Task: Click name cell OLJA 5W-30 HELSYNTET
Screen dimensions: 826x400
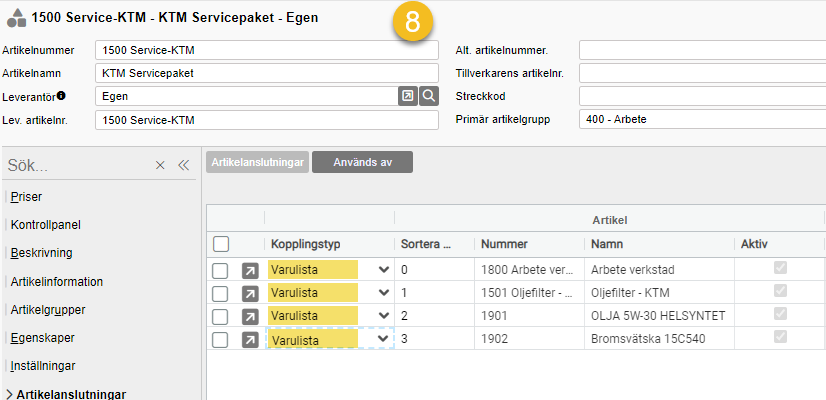Action: click(659, 316)
